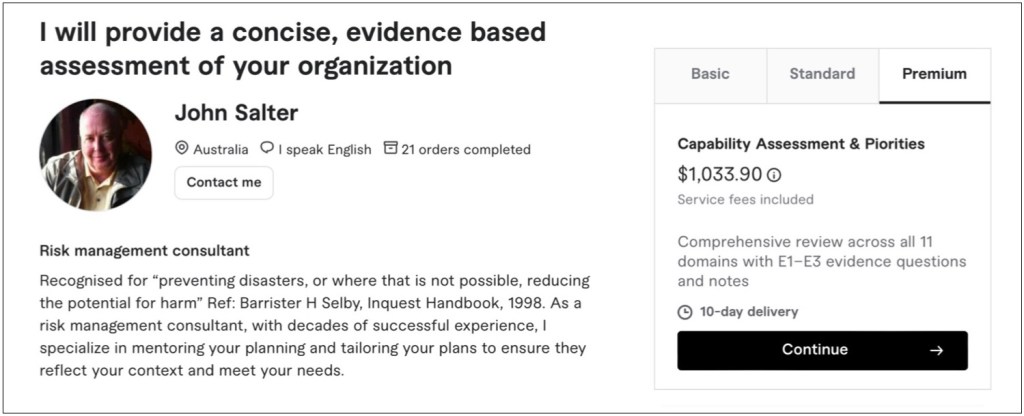
Task: Open the info icon next to the price
Action: tap(774, 175)
